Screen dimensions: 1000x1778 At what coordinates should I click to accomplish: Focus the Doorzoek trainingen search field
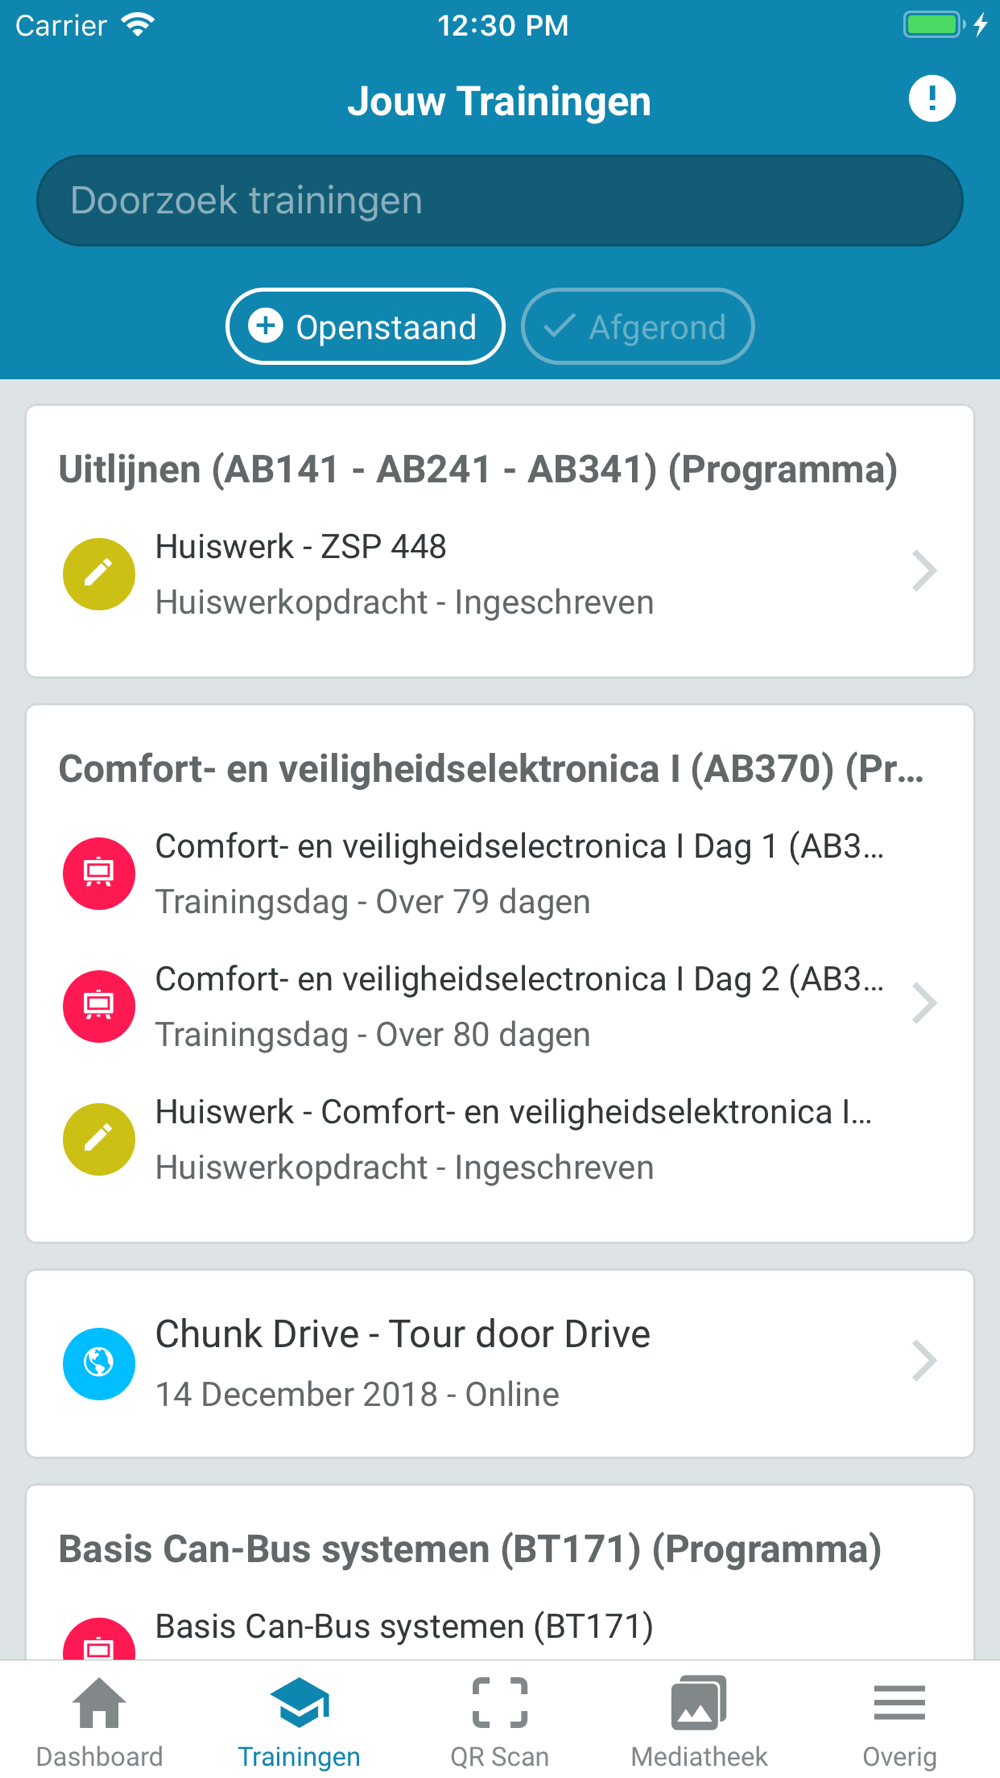tap(500, 201)
